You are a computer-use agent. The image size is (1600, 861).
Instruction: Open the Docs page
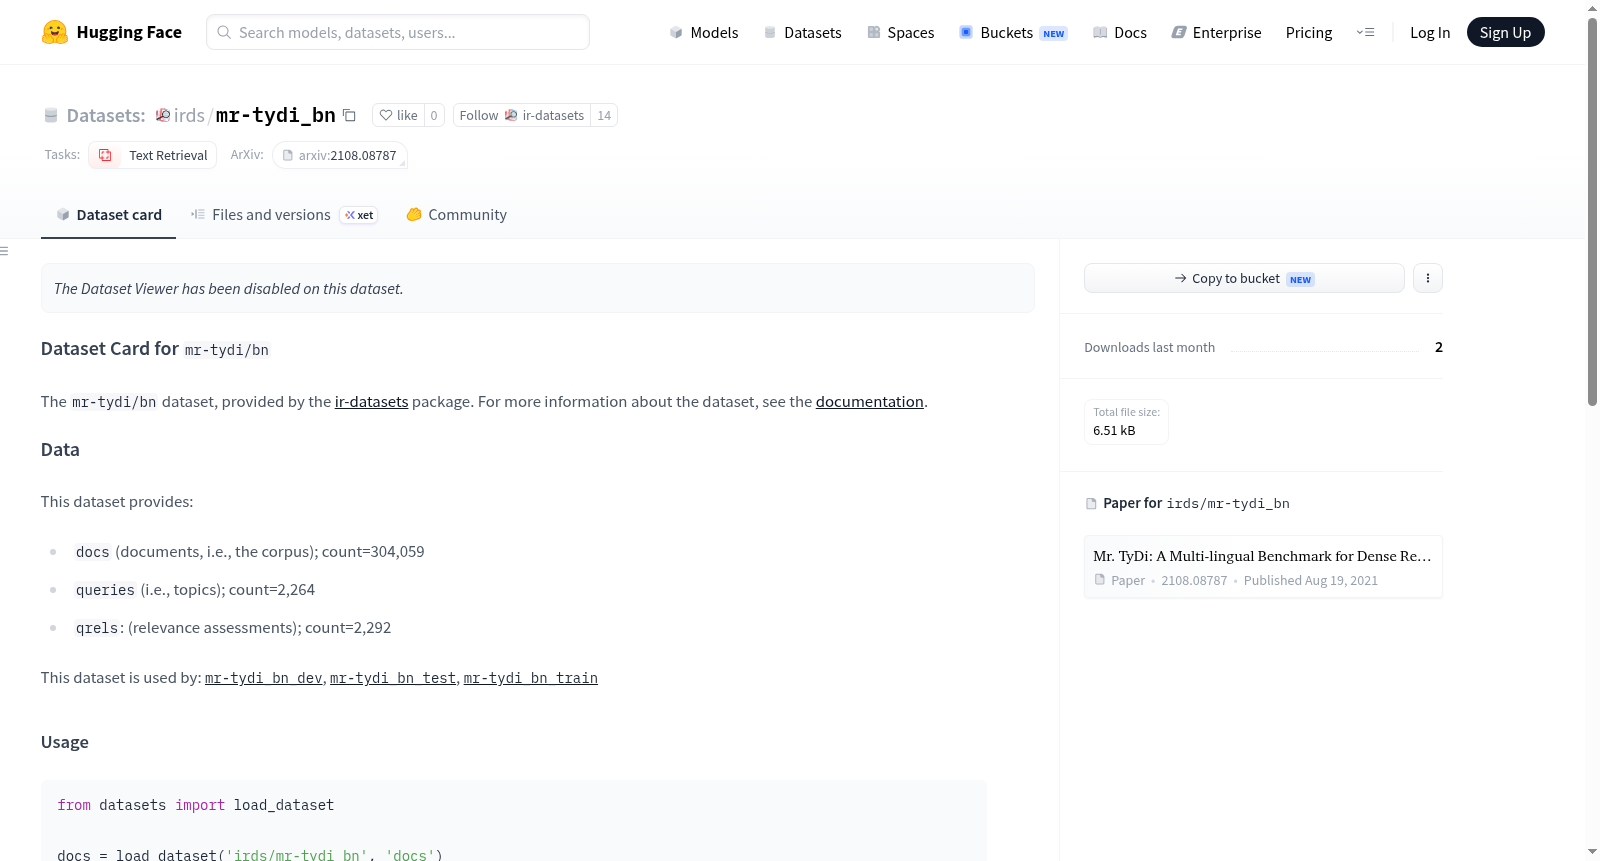[1120, 32]
